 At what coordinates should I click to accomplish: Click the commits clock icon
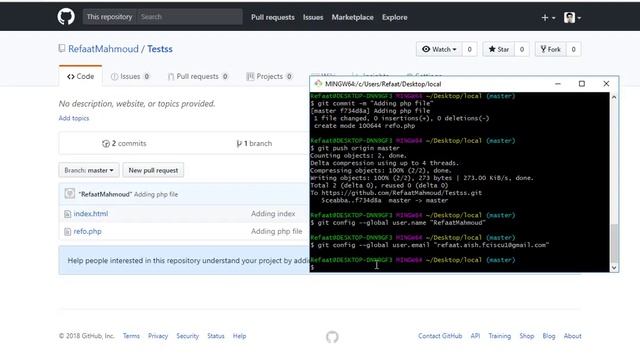click(106, 144)
